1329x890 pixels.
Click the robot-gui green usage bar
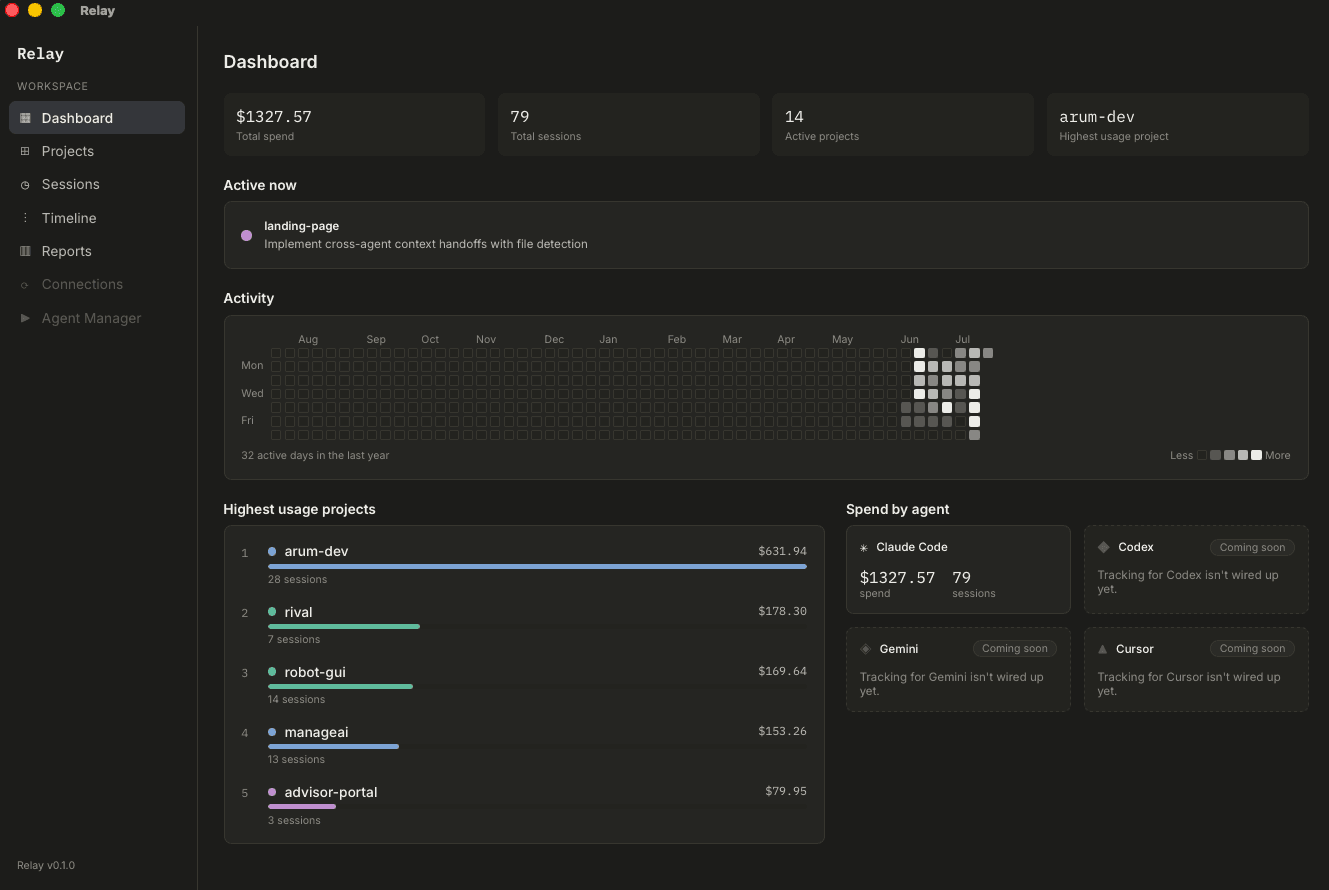(340, 687)
